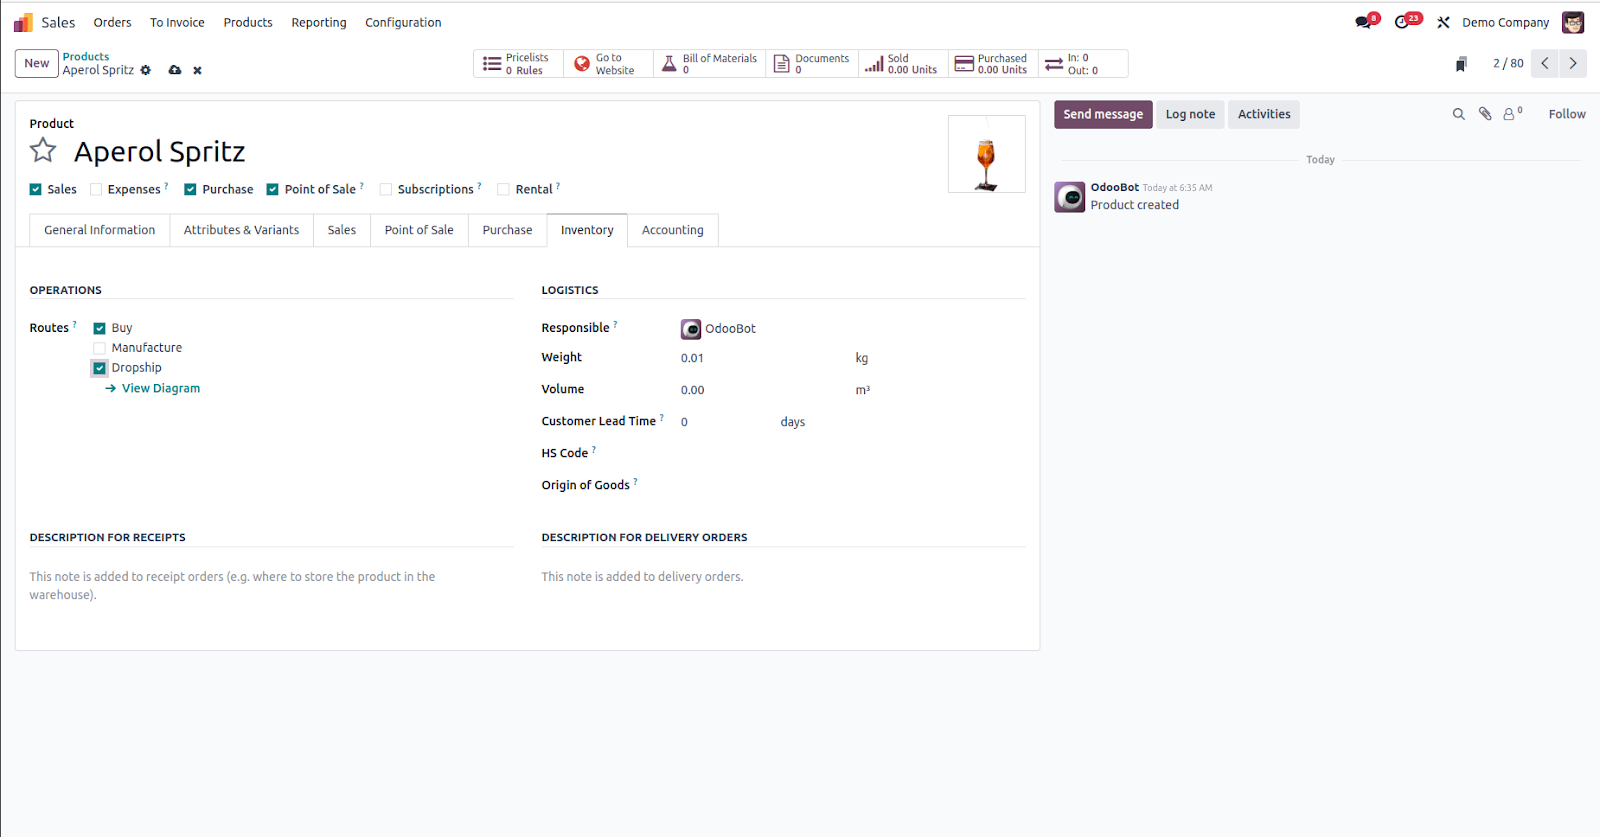Click the Weight input field
This screenshot has height=837, width=1600.
click(764, 358)
